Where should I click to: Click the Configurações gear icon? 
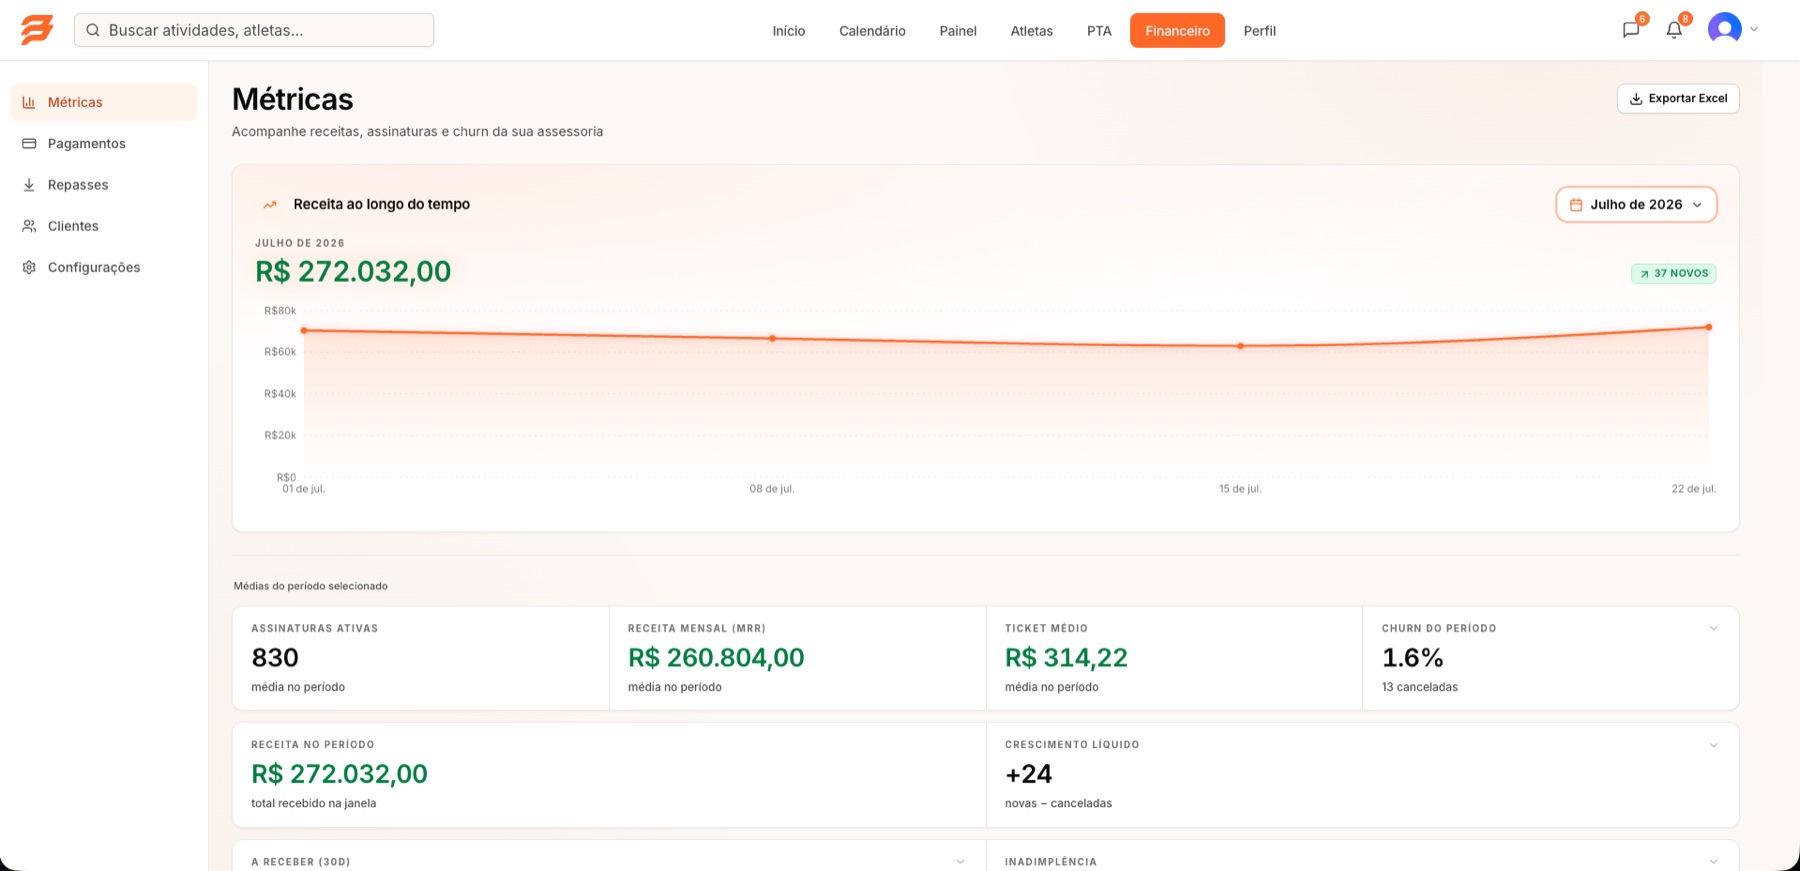tap(29, 267)
